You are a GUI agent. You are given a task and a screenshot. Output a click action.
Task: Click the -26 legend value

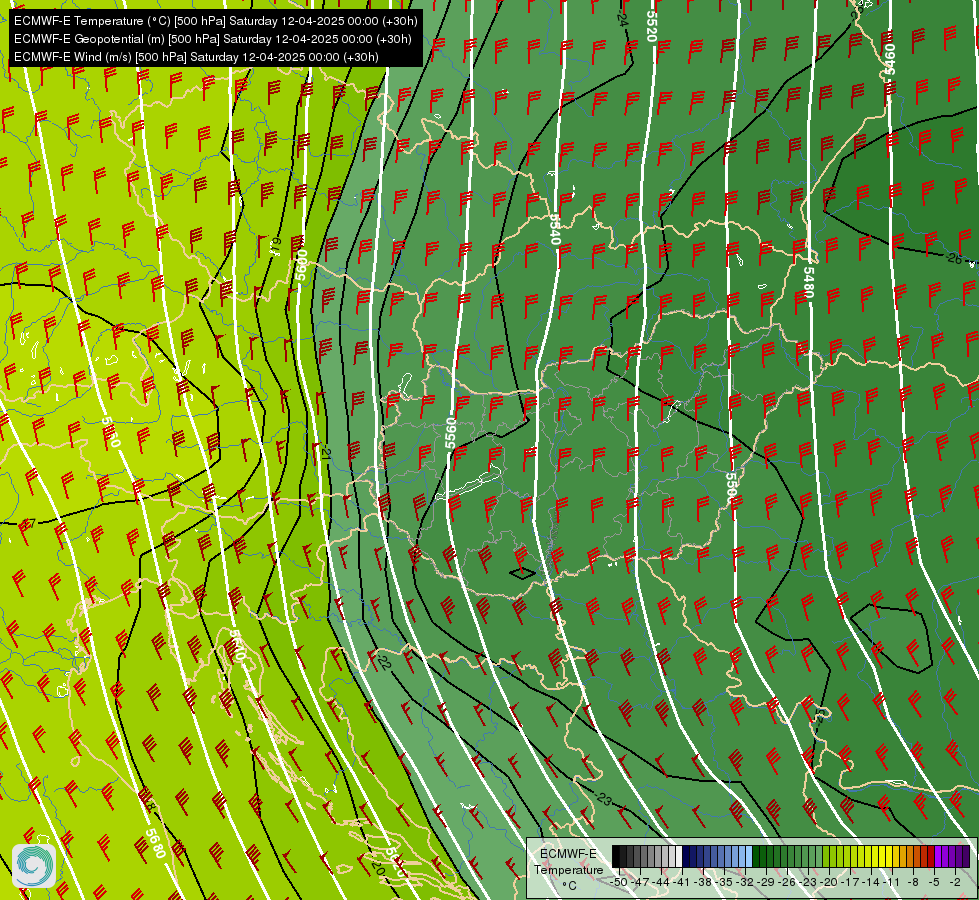[788, 882]
